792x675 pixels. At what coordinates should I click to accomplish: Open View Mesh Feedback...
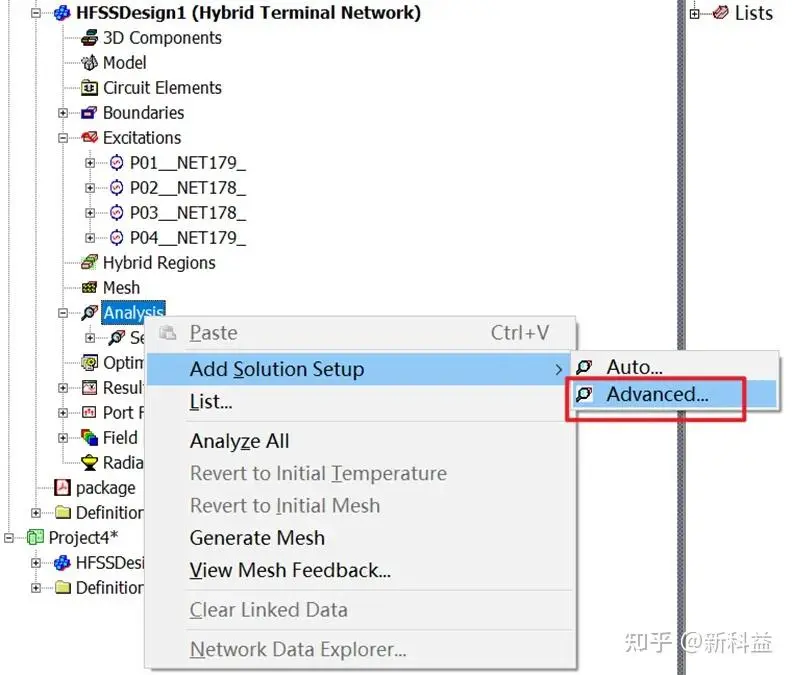pos(290,570)
